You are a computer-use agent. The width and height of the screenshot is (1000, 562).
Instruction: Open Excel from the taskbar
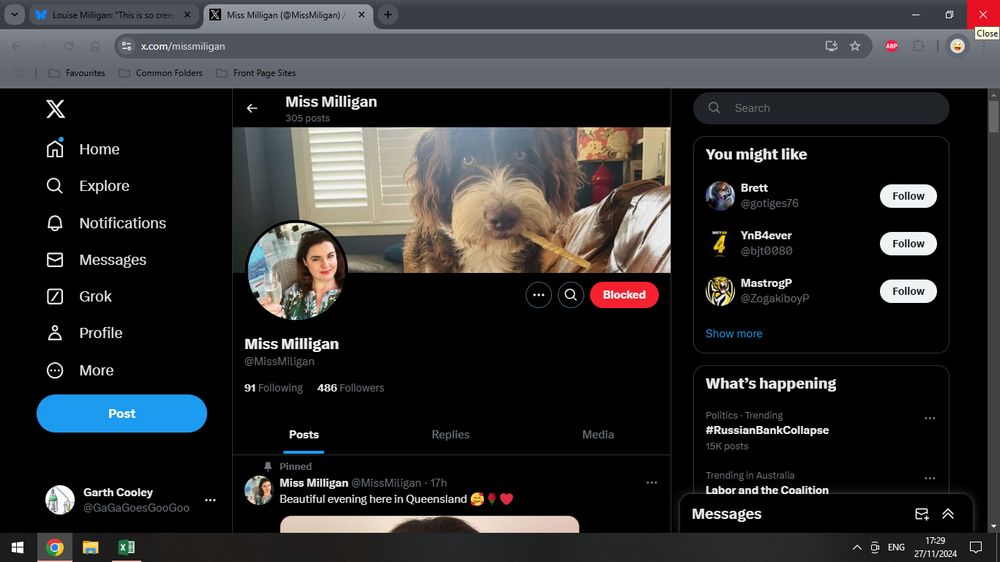pyautogui.click(x=126, y=547)
